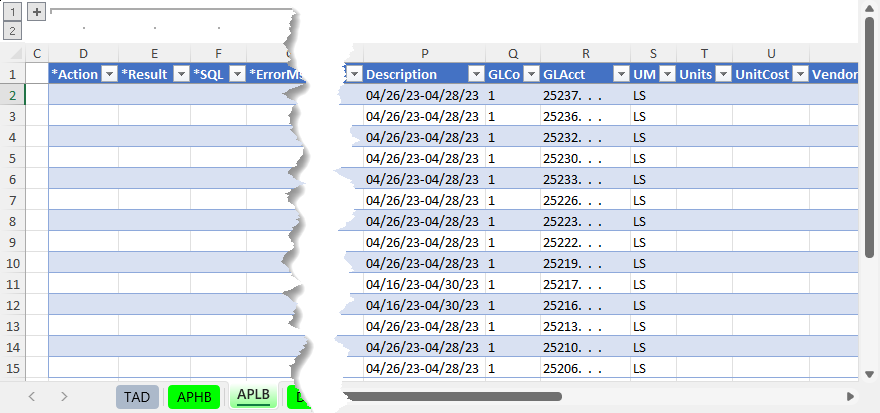The width and height of the screenshot is (880, 413).
Task: Open the Units column filter dropdown
Action: pos(723,74)
